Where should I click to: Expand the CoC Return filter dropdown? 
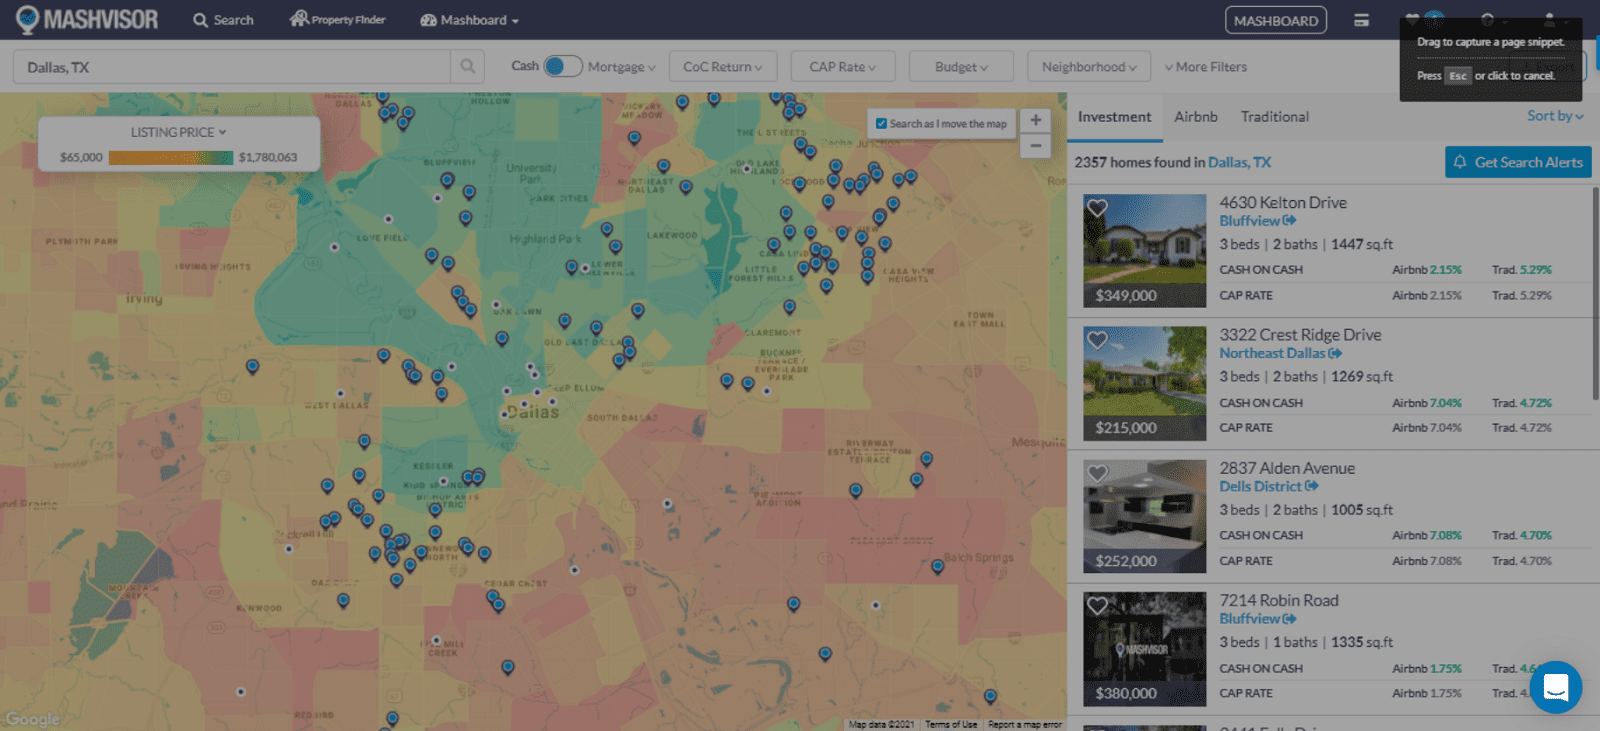point(722,67)
